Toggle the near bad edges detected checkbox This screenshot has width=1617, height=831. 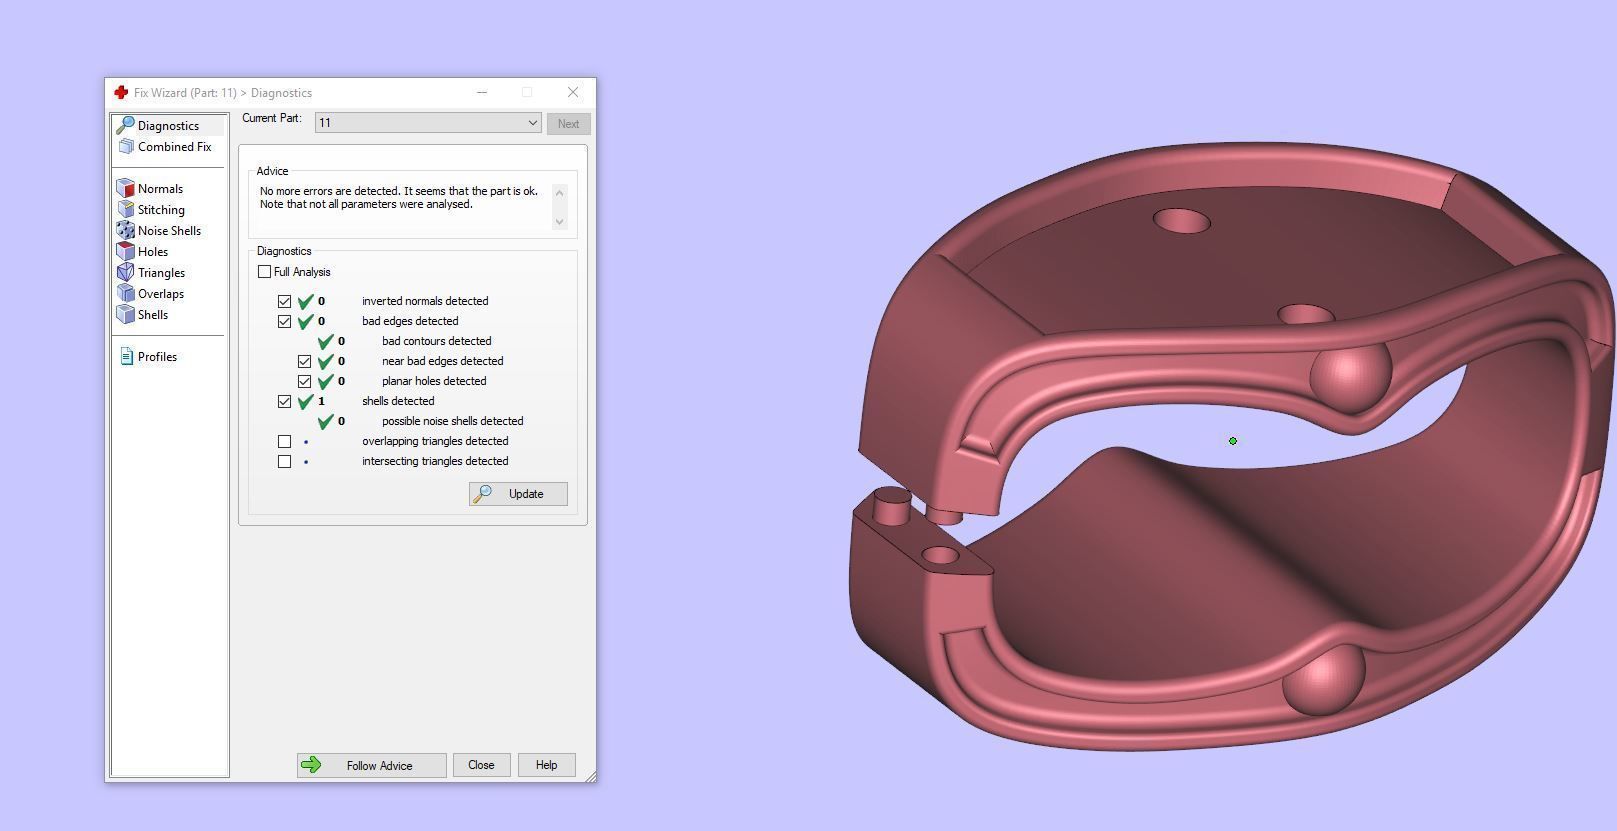304,361
